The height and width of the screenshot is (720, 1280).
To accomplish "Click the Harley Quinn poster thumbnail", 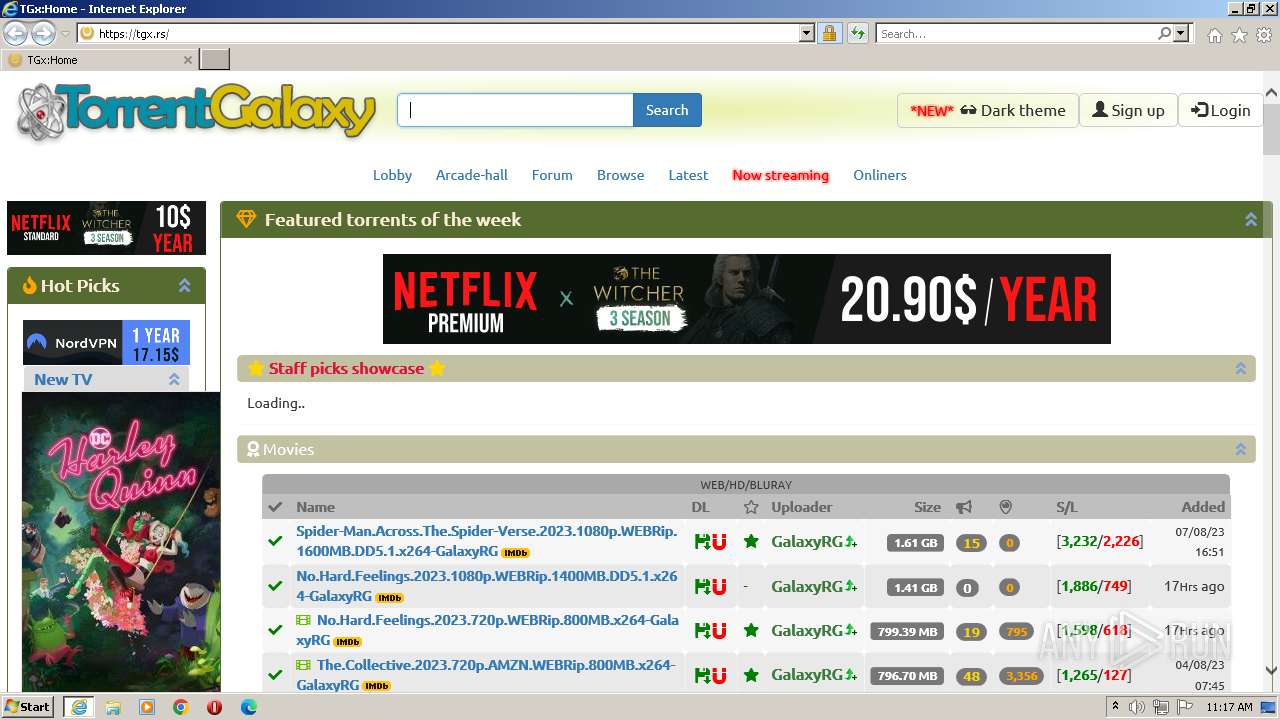I will tap(121, 542).
